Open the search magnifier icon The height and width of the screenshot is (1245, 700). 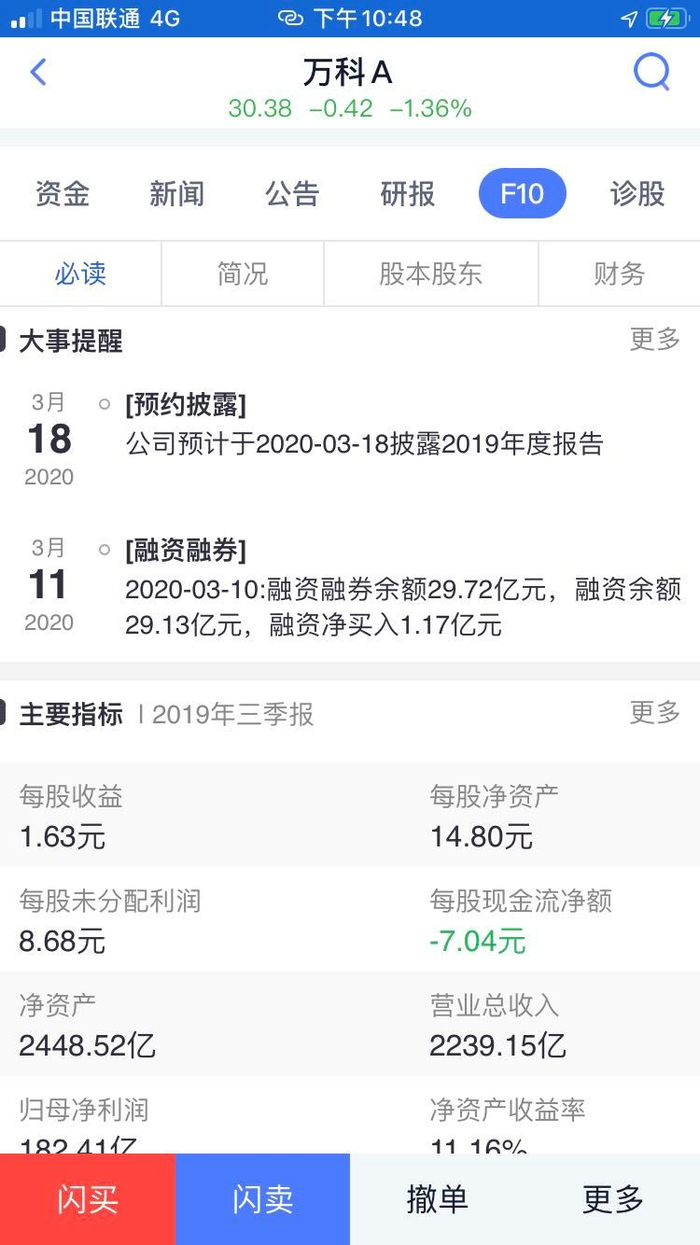pos(652,72)
